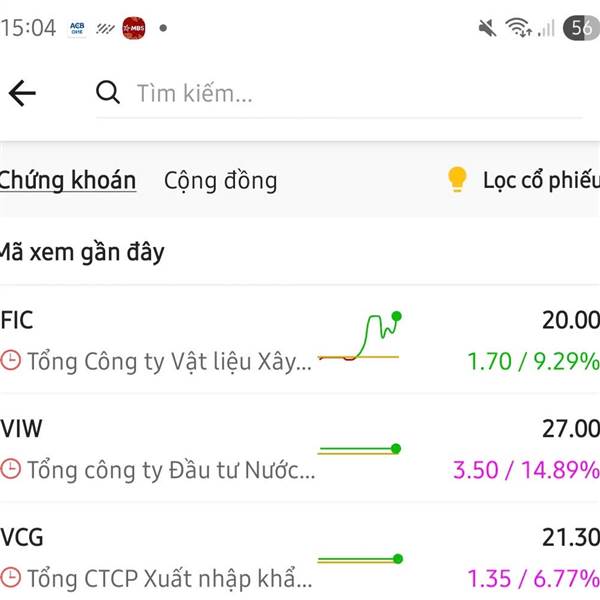This screenshot has height=600, width=600.
Task: Open Lọc cổ phiếu stock filter
Action: [540, 181]
